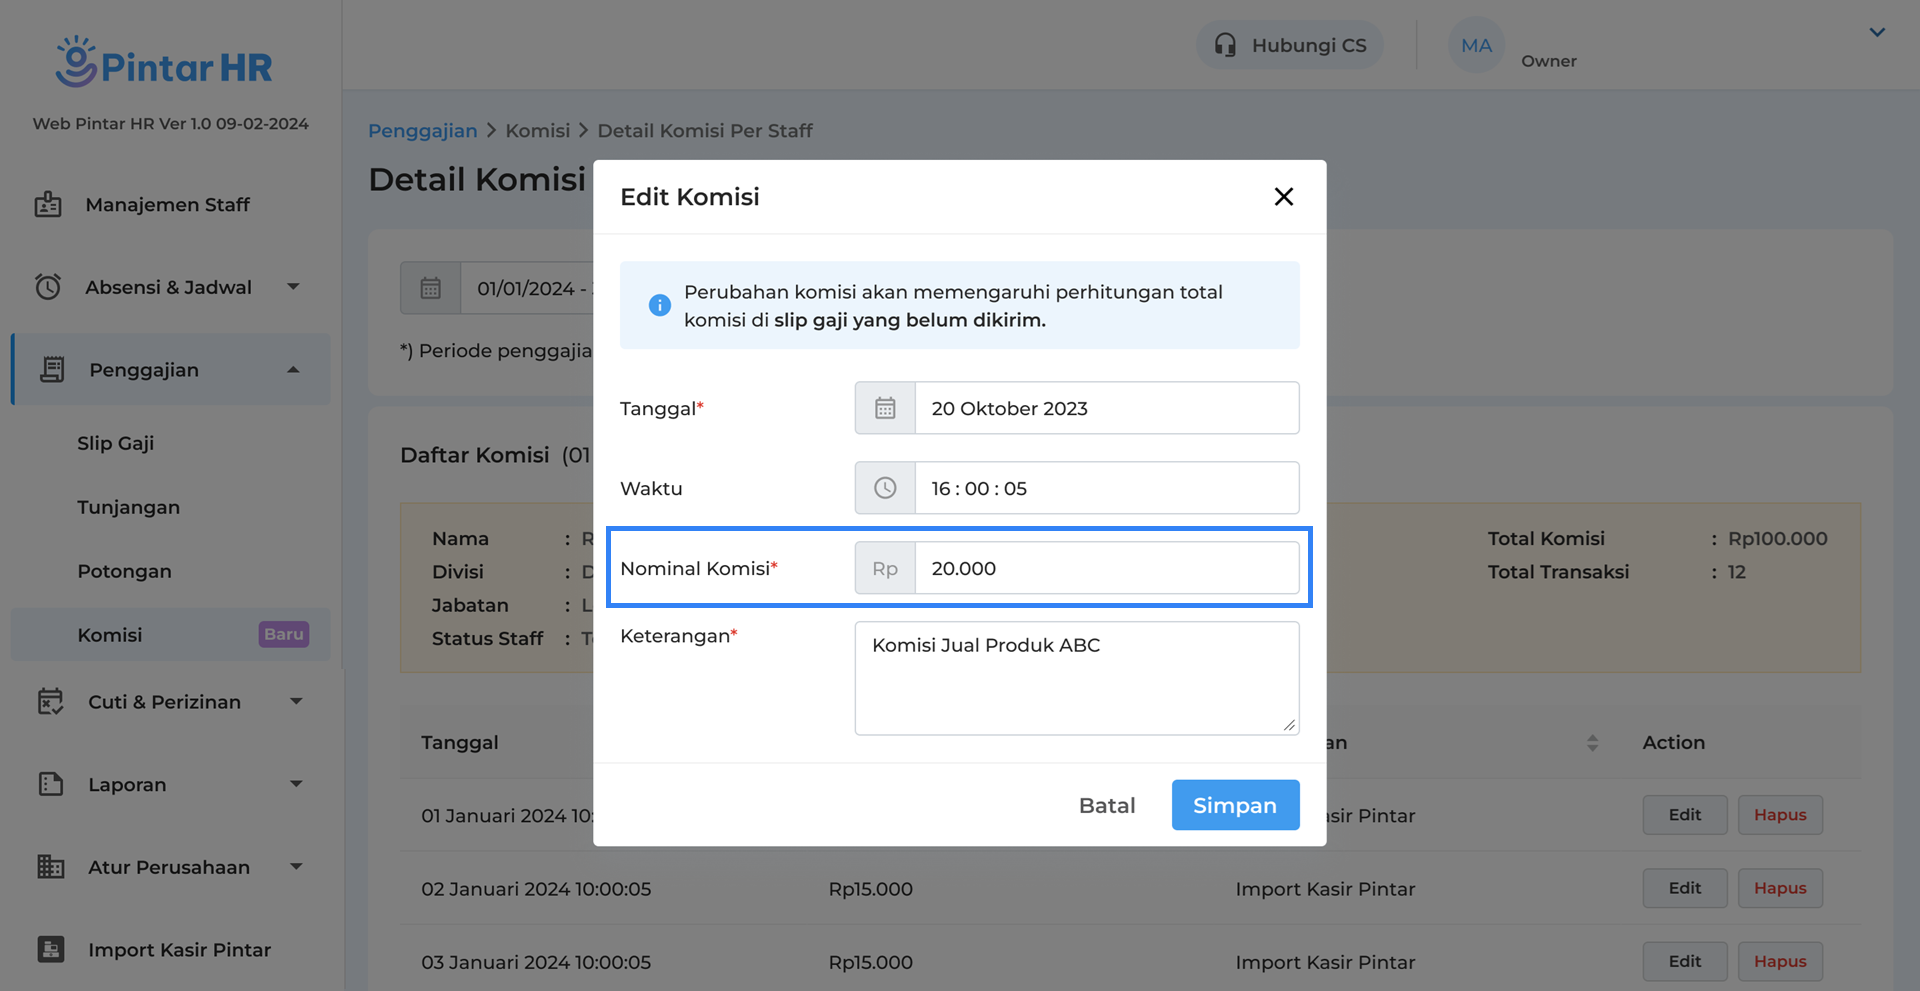
Task: Expand the Cuti & Perizinan menu
Action: [x=296, y=701]
